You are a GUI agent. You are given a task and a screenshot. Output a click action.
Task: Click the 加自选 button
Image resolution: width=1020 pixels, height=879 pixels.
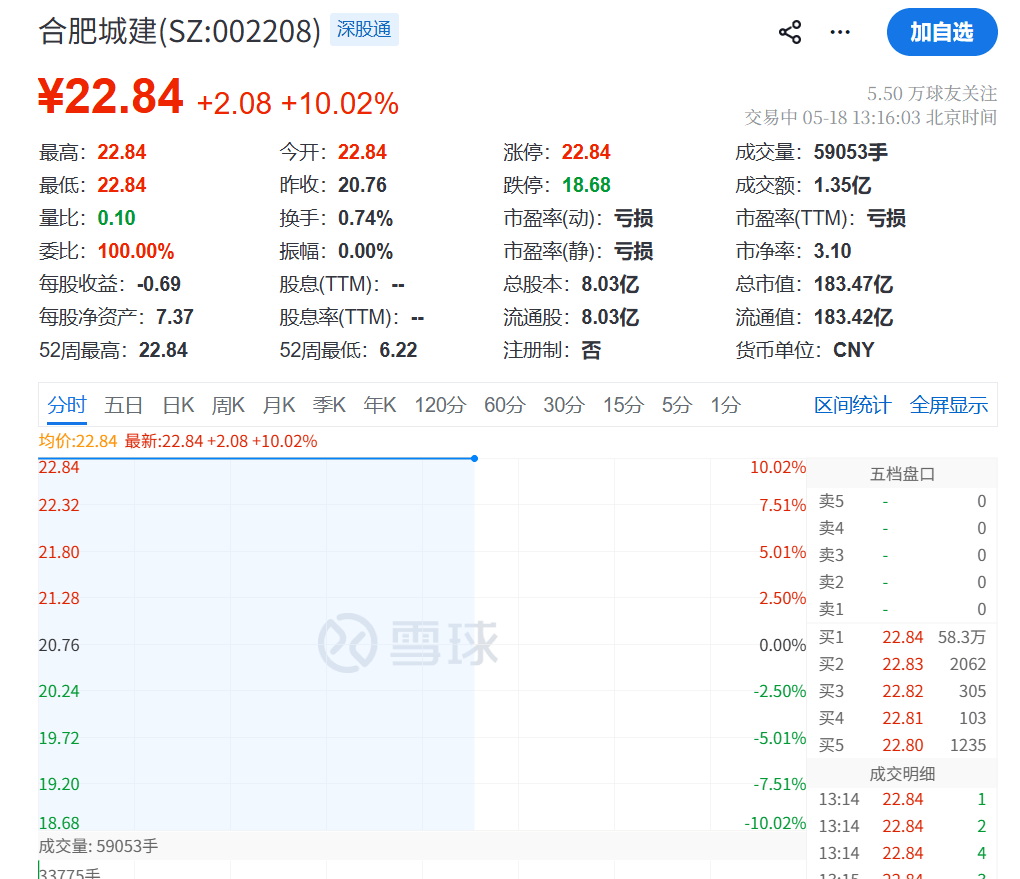click(941, 32)
